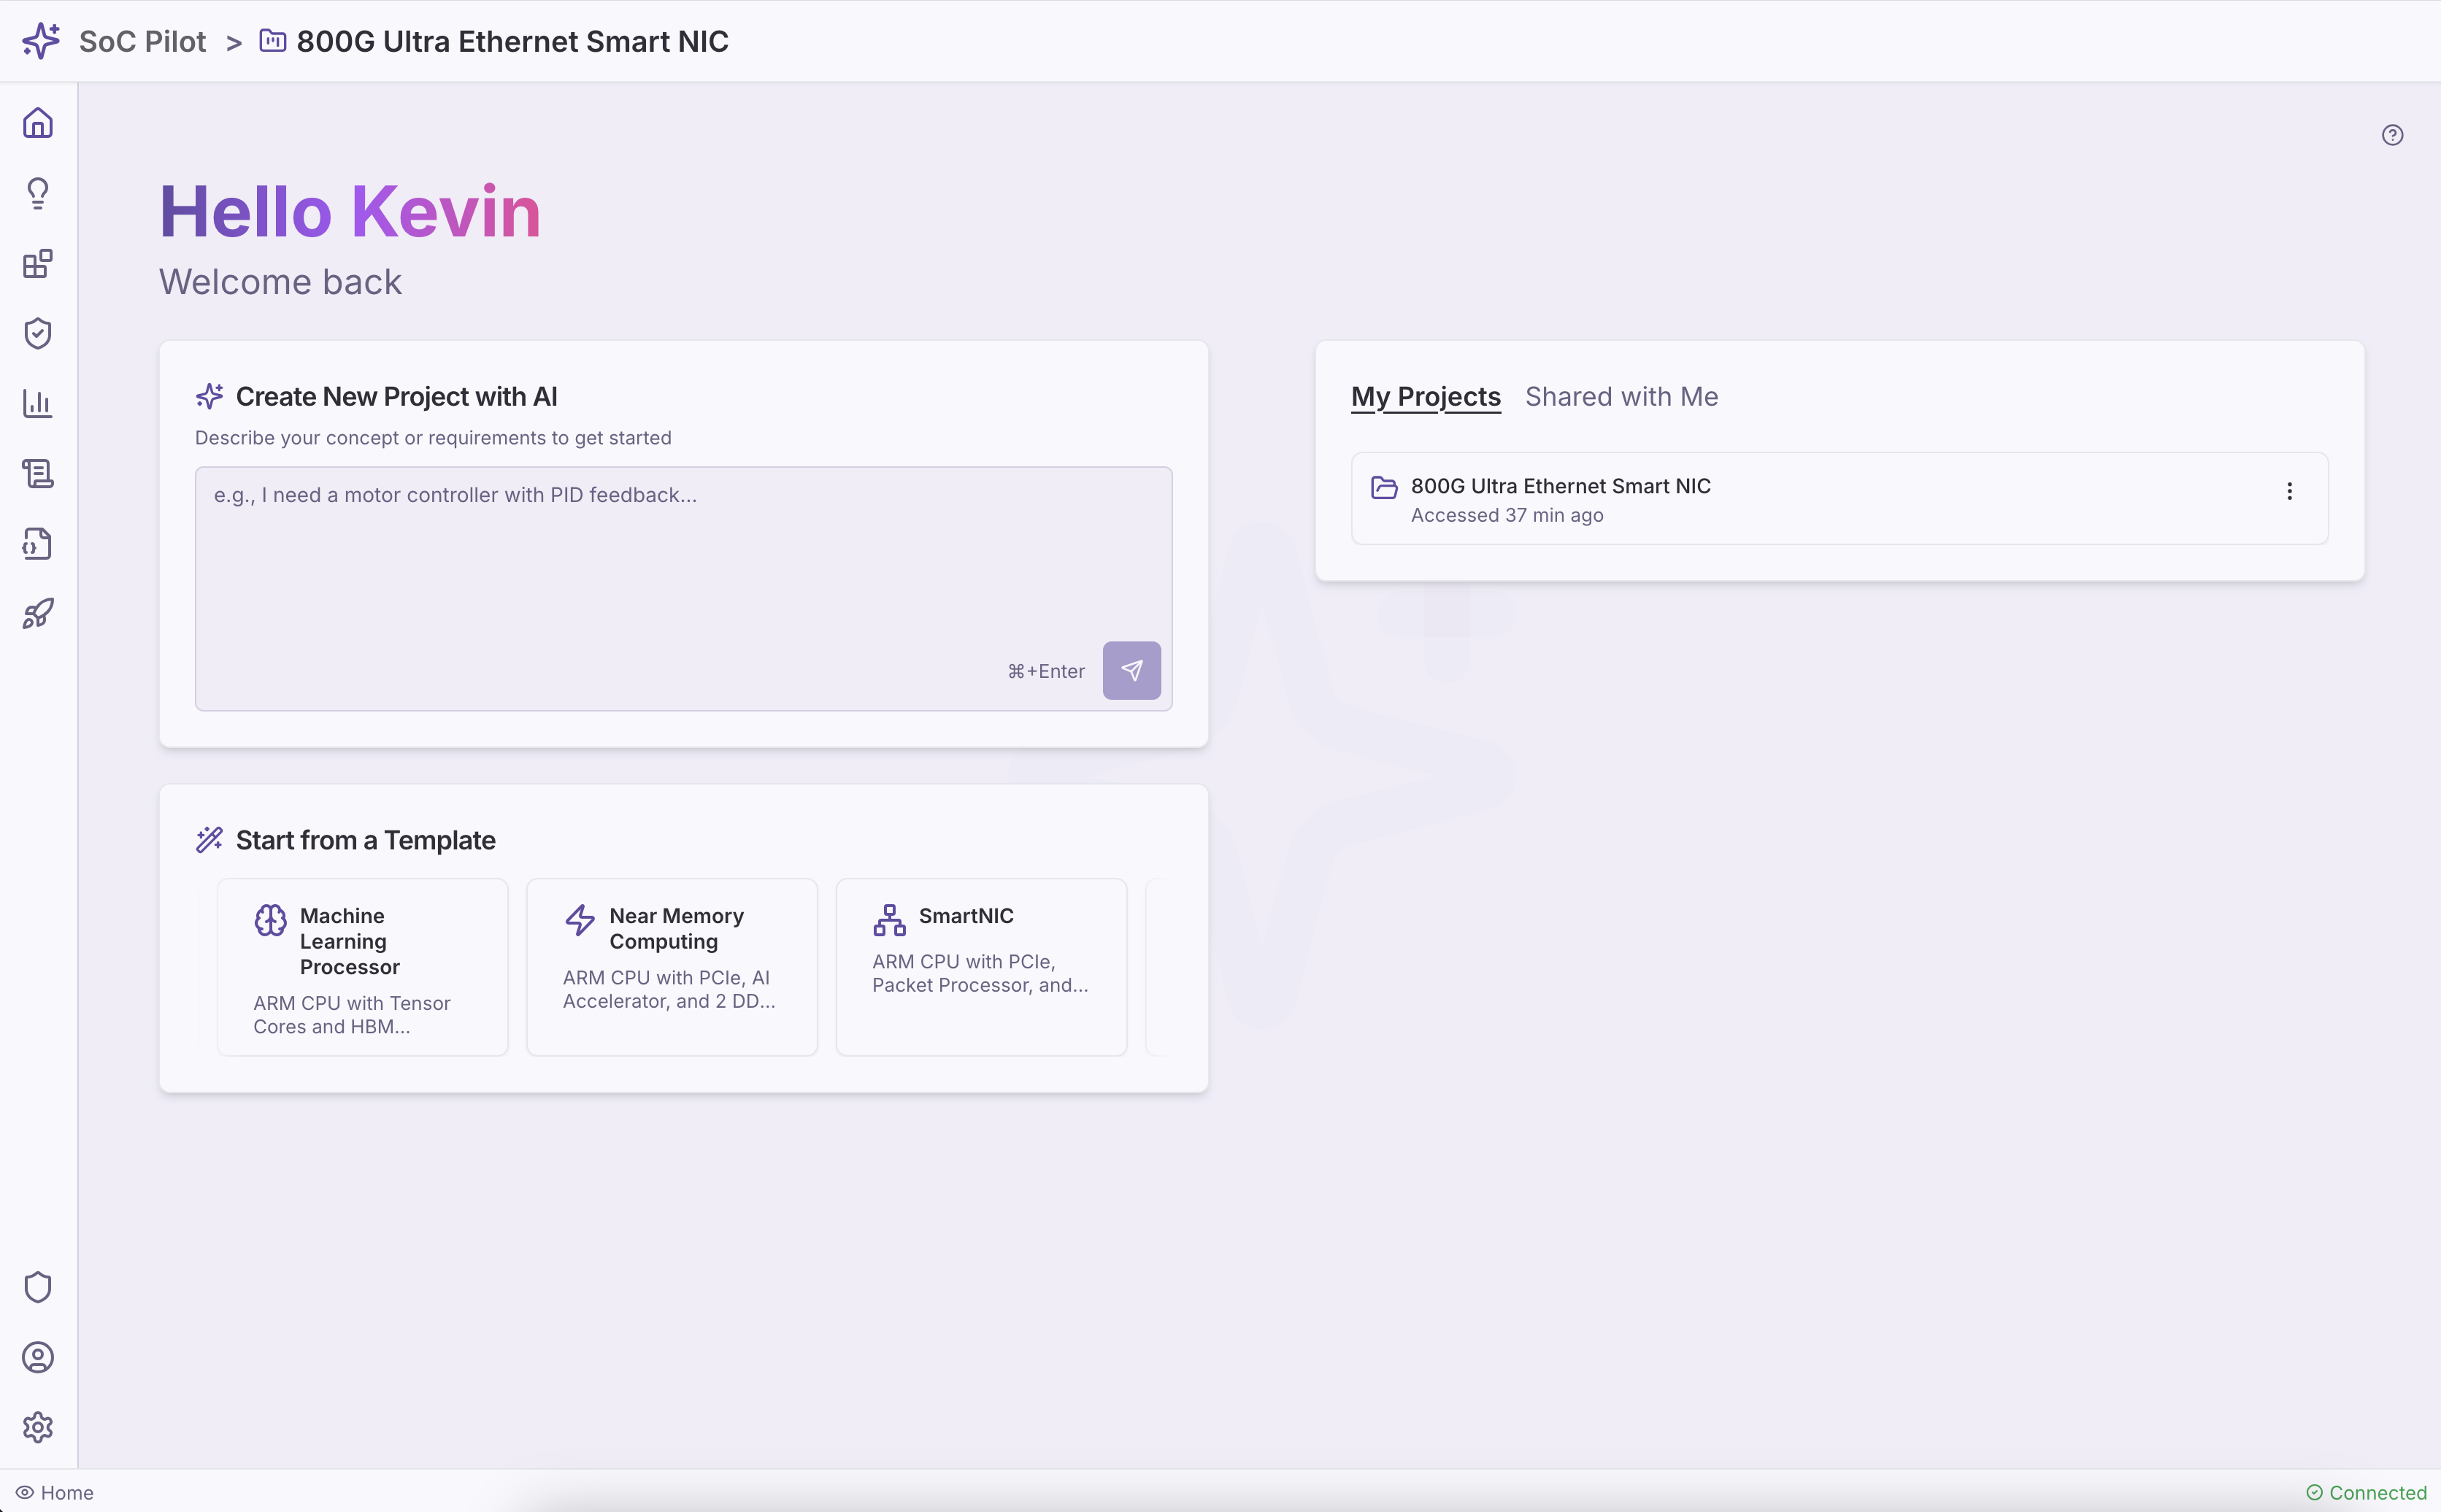2441x1512 pixels.
Task: Open the shield-check verification sidebar icon
Action: coord(38,333)
